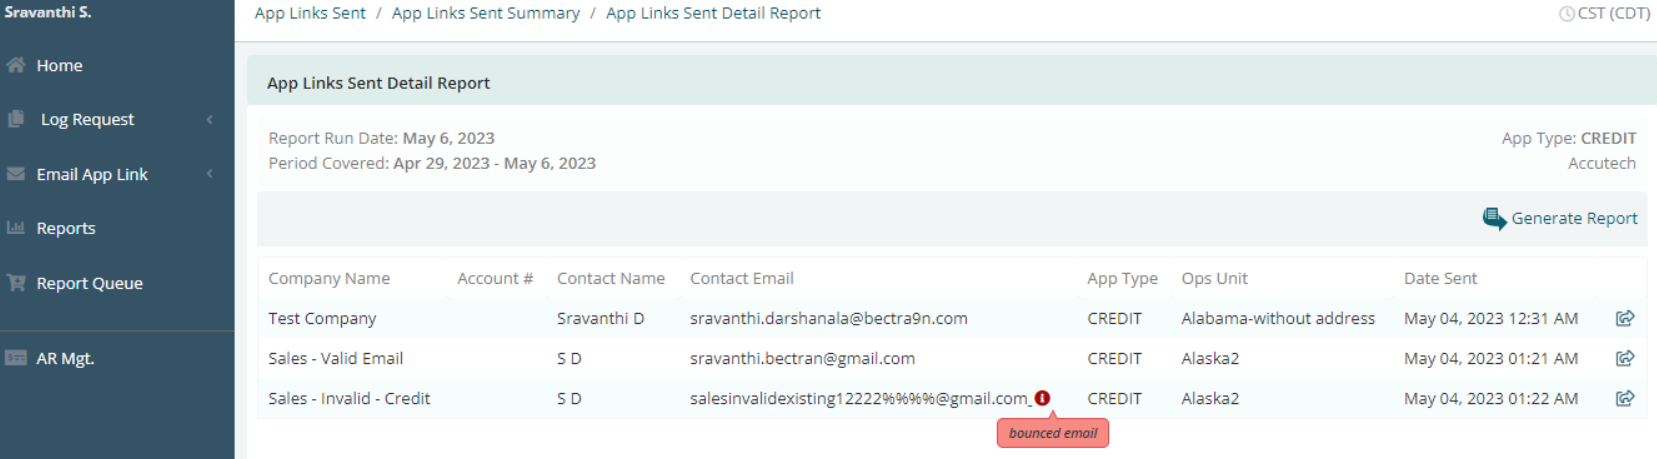The height and width of the screenshot is (459, 1657).
Task: Open share icon for Test Company row
Action: (x=1625, y=318)
